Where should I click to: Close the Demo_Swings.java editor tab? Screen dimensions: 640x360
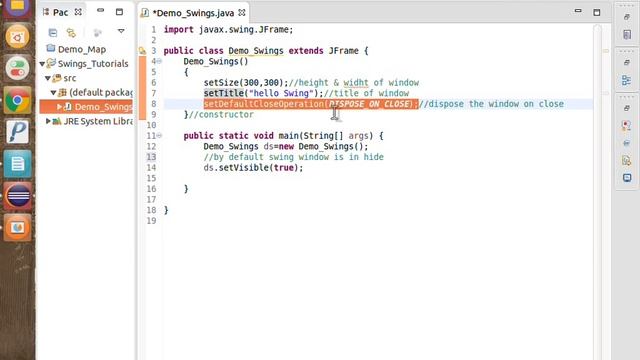242,13
